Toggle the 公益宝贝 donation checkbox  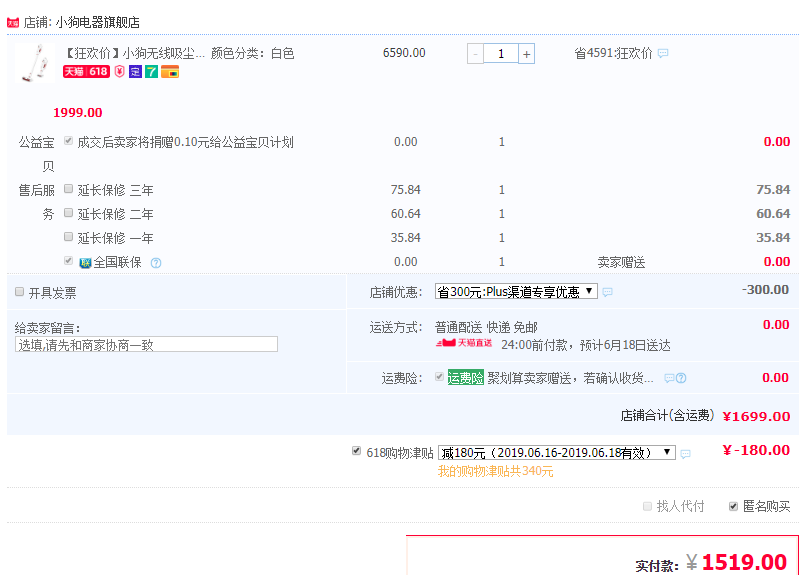pyautogui.click(x=68, y=140)
